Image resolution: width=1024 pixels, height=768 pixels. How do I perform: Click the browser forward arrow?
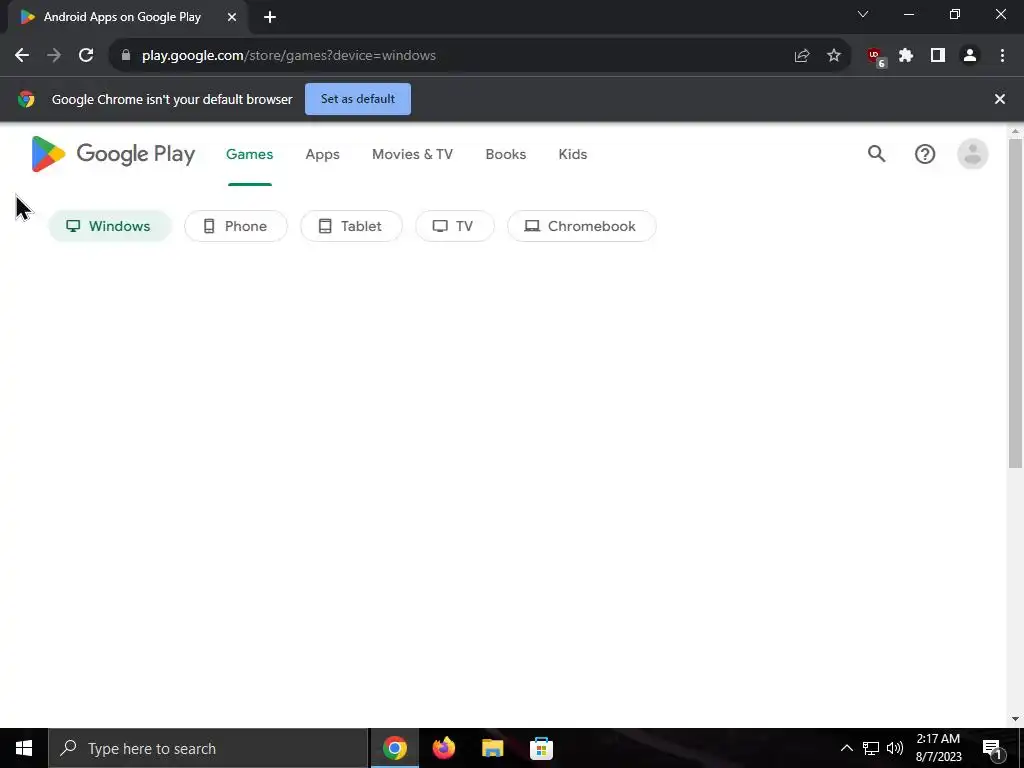(54, 56)
